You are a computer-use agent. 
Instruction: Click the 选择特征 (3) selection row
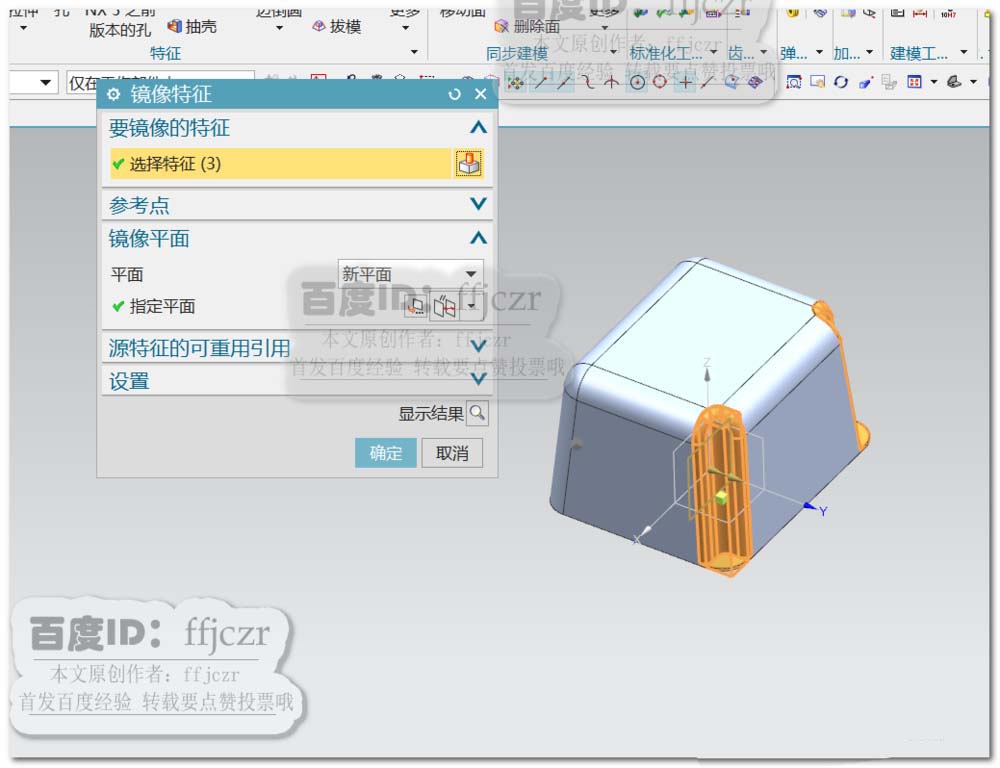coord(281,163)
